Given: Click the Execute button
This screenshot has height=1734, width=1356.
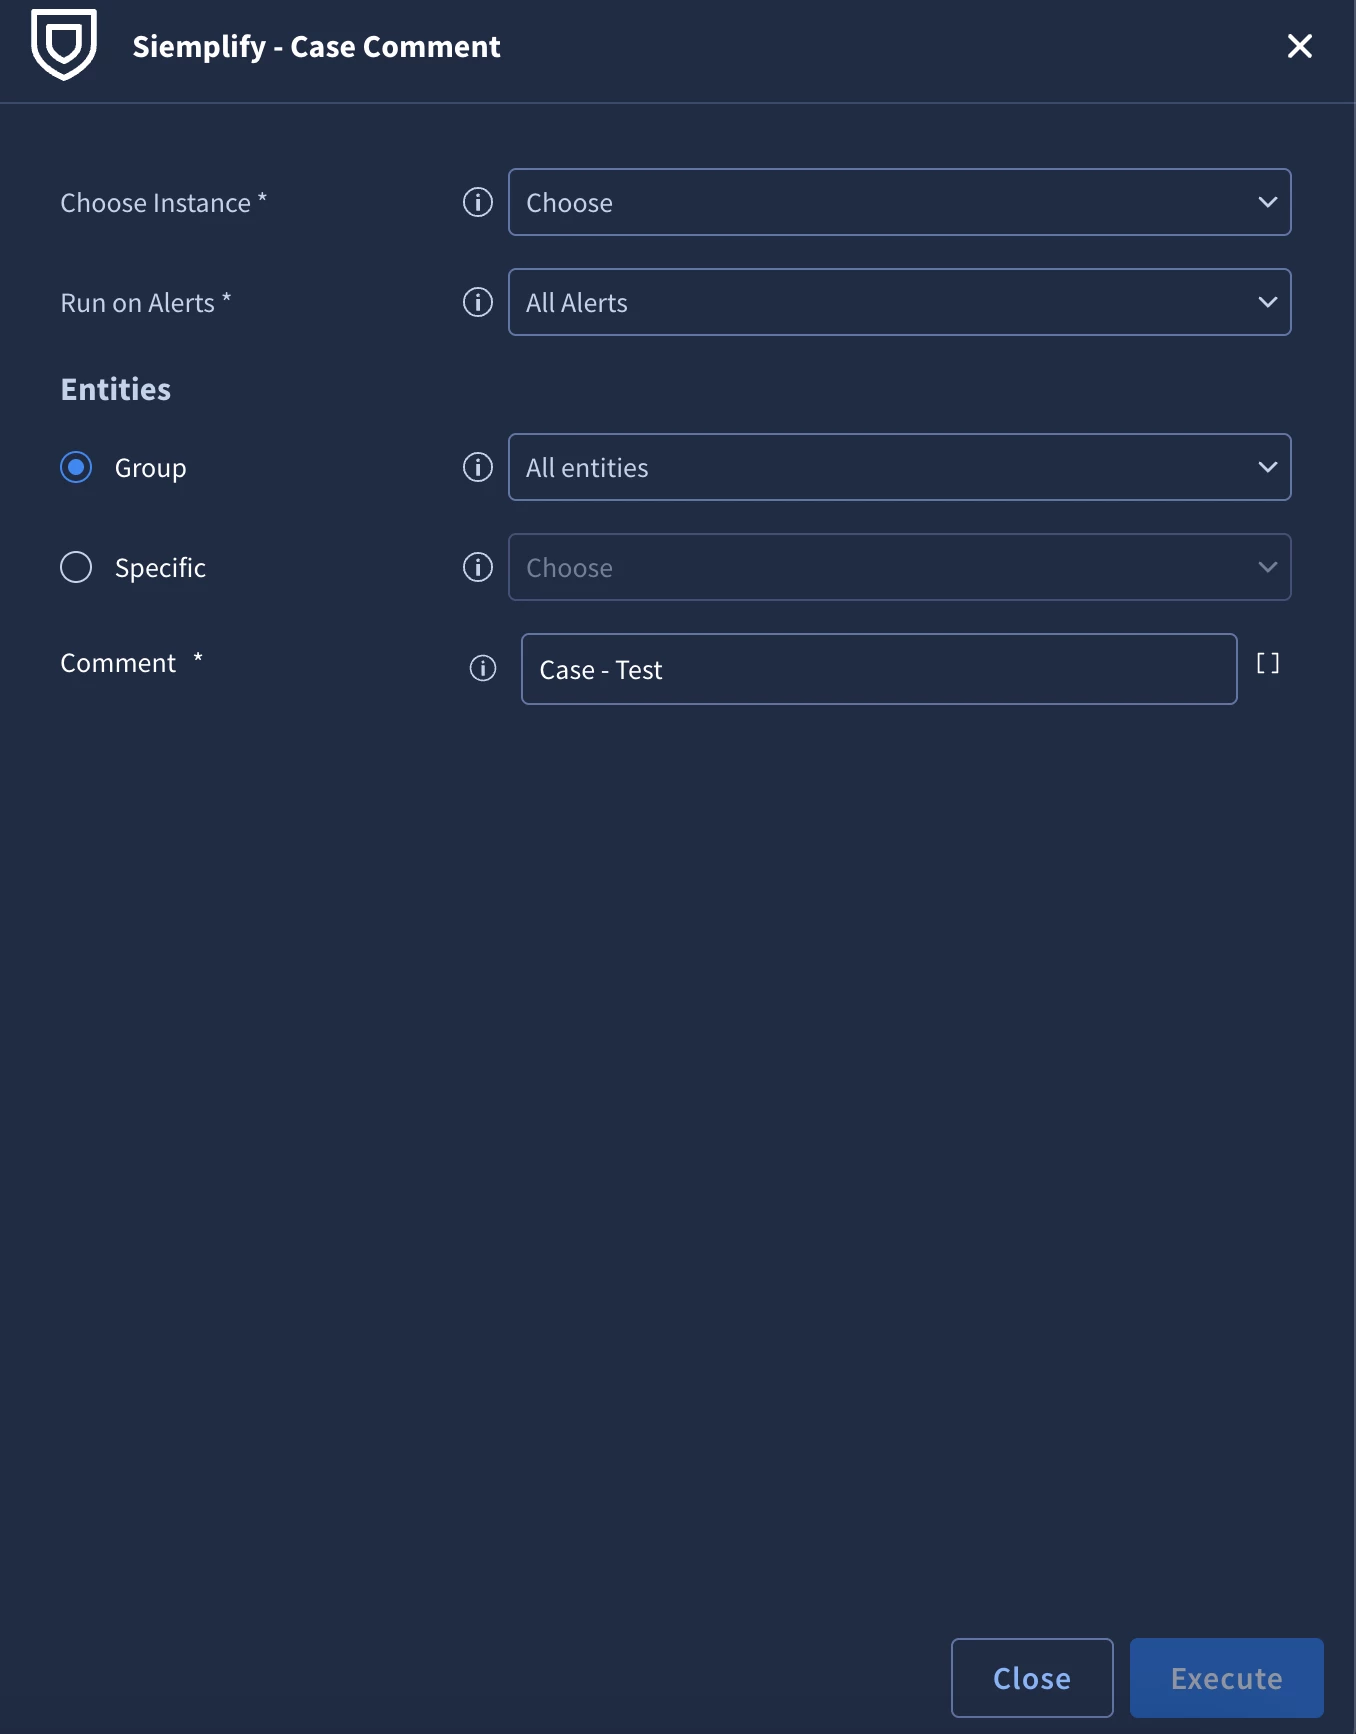Looking at the screenshot, I should click(x=1227, y=1678).
